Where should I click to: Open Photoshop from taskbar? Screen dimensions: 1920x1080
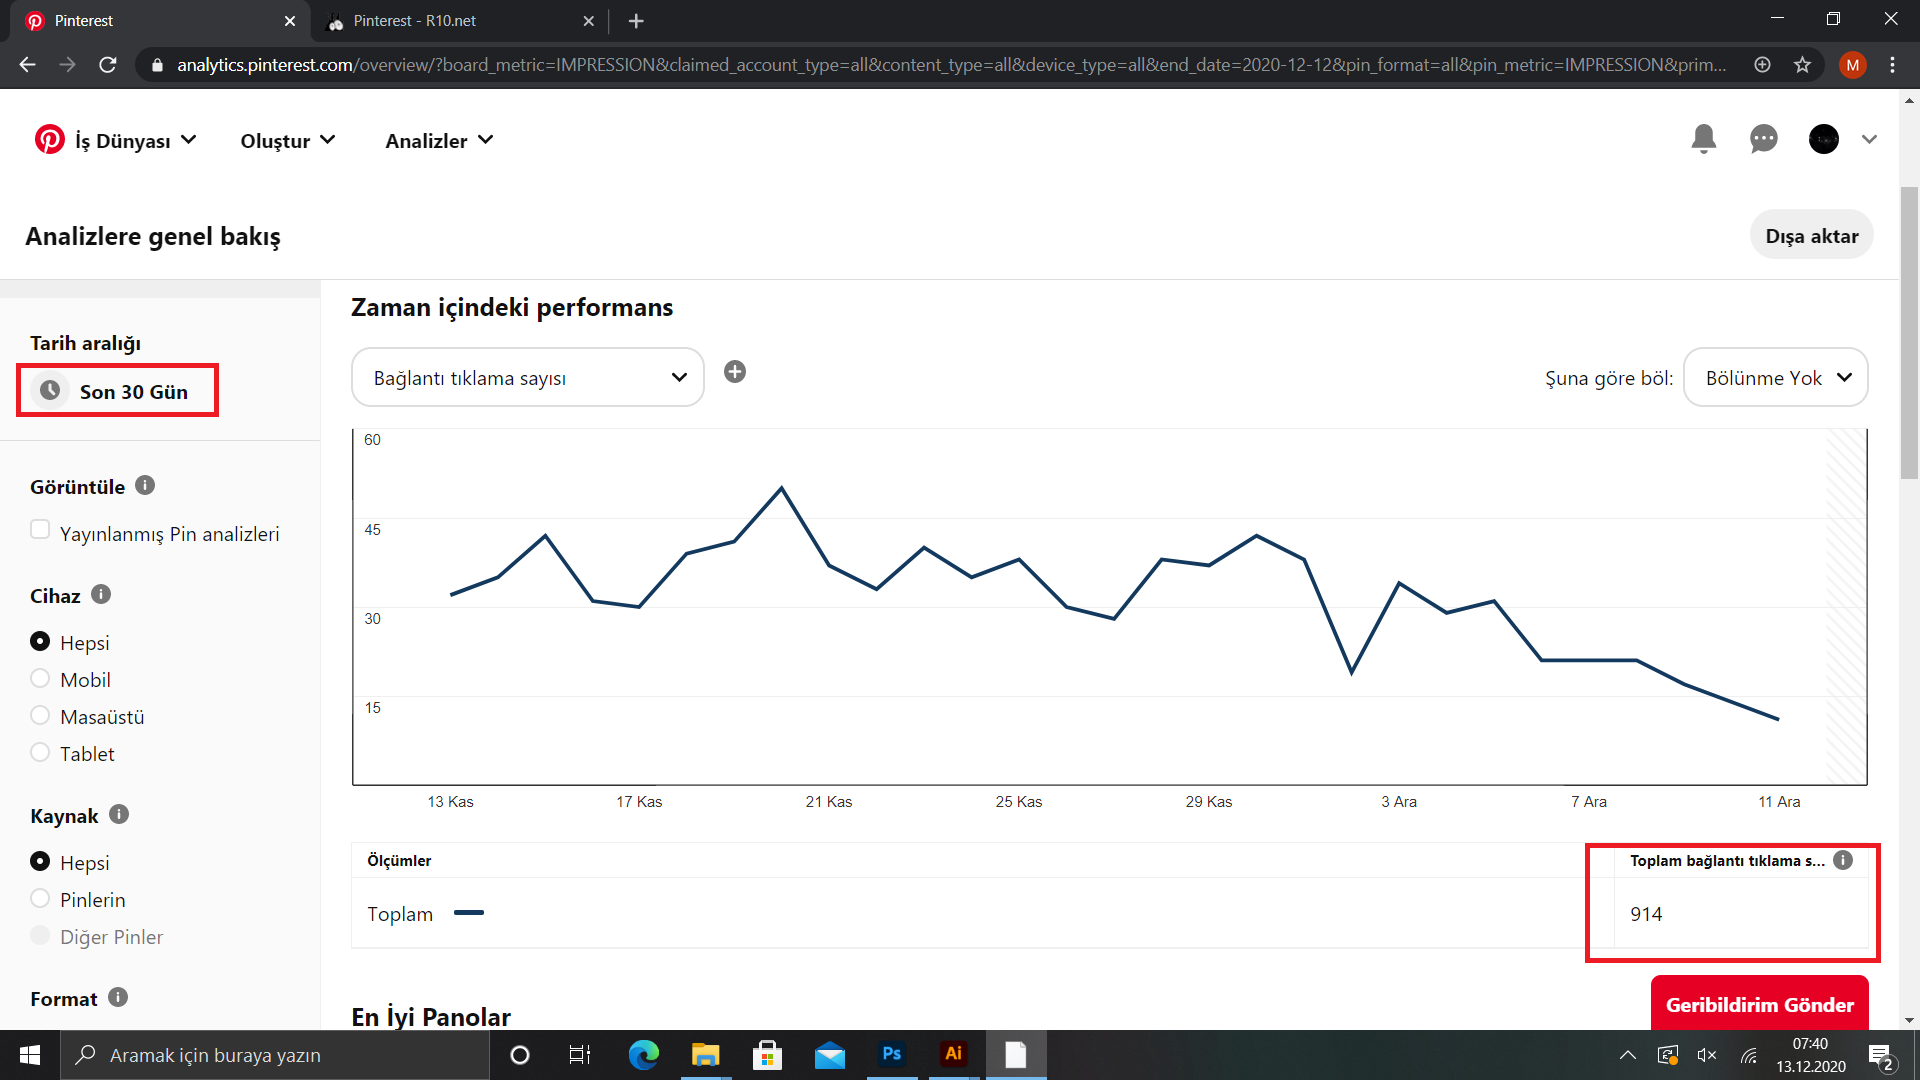(x=891, y=1055)
